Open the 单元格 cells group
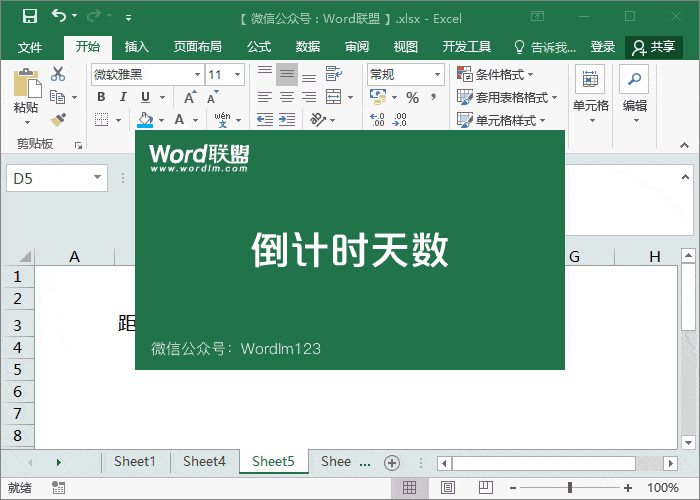 point(590,95)
